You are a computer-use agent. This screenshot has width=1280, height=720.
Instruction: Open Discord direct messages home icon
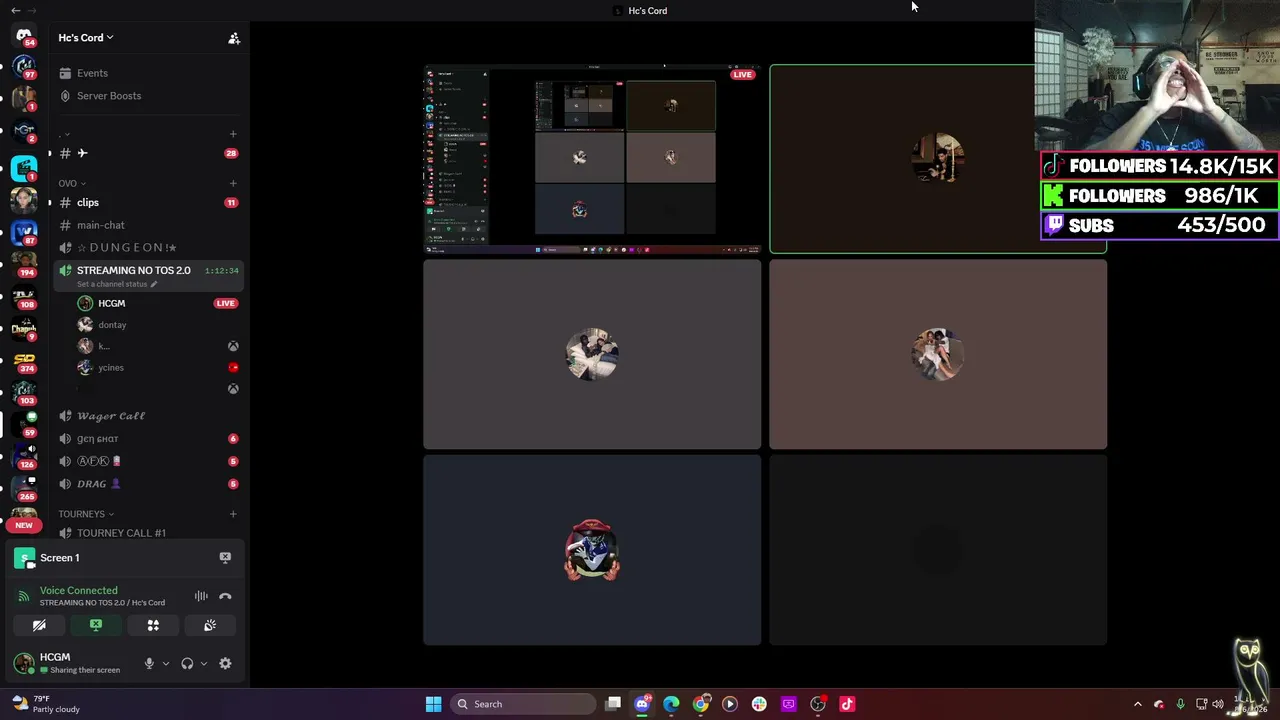point(24,35)
